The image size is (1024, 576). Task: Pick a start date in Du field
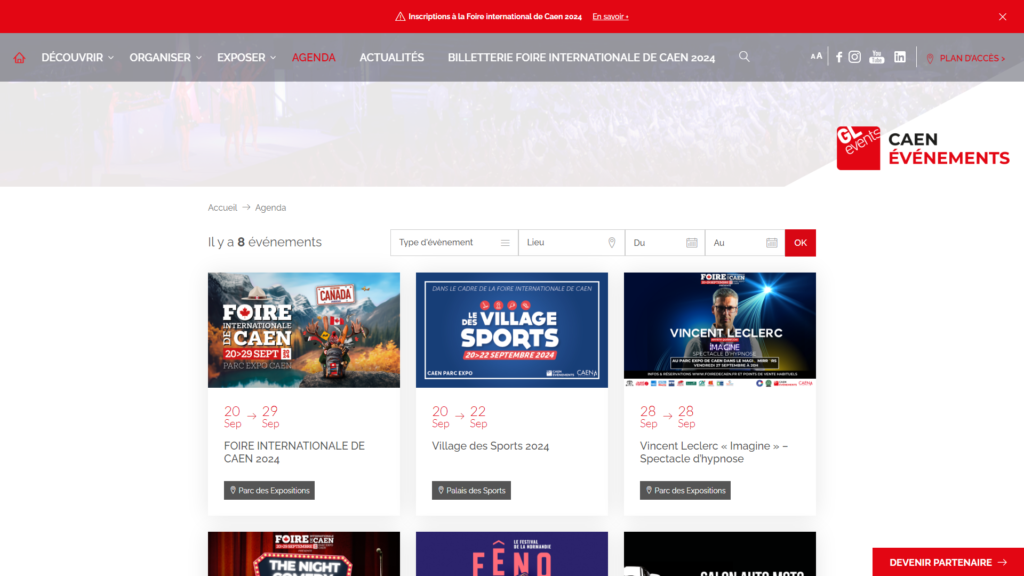[x=665, y=243]
